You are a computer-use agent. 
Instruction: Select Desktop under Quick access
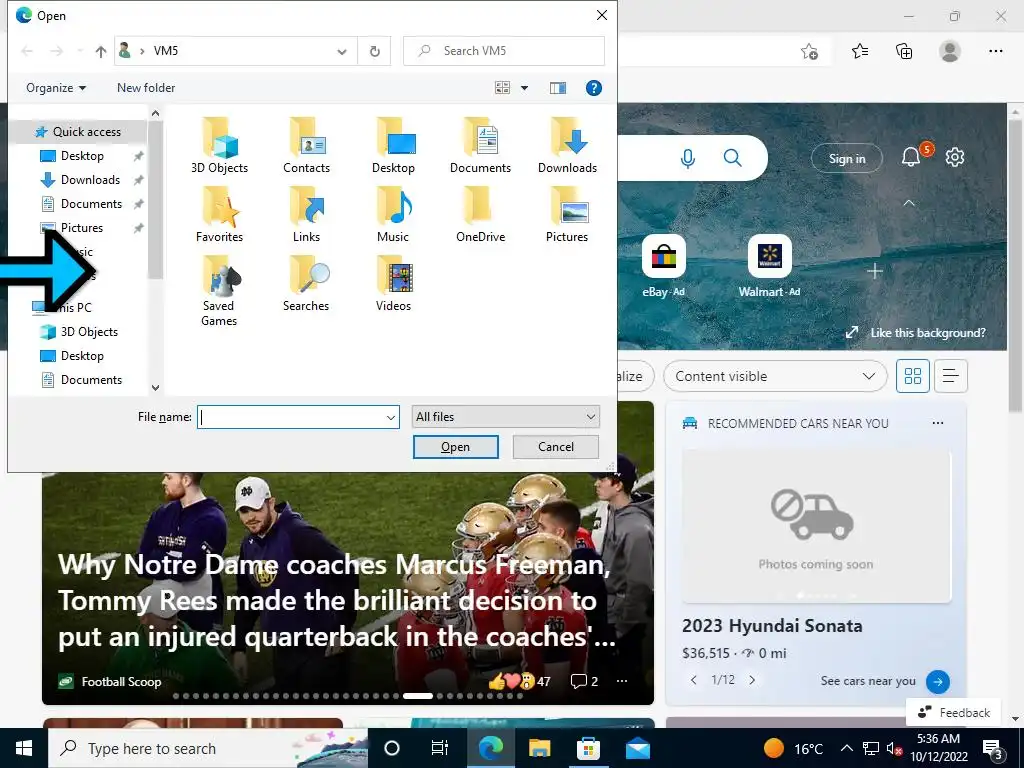(82, 156)
